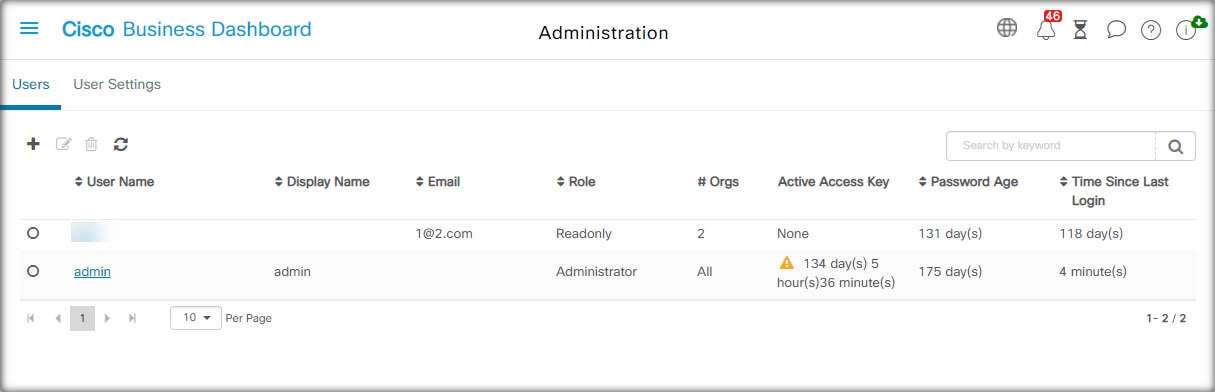
Task: Open the help question mark icon
Action: tap(1151, 30)
